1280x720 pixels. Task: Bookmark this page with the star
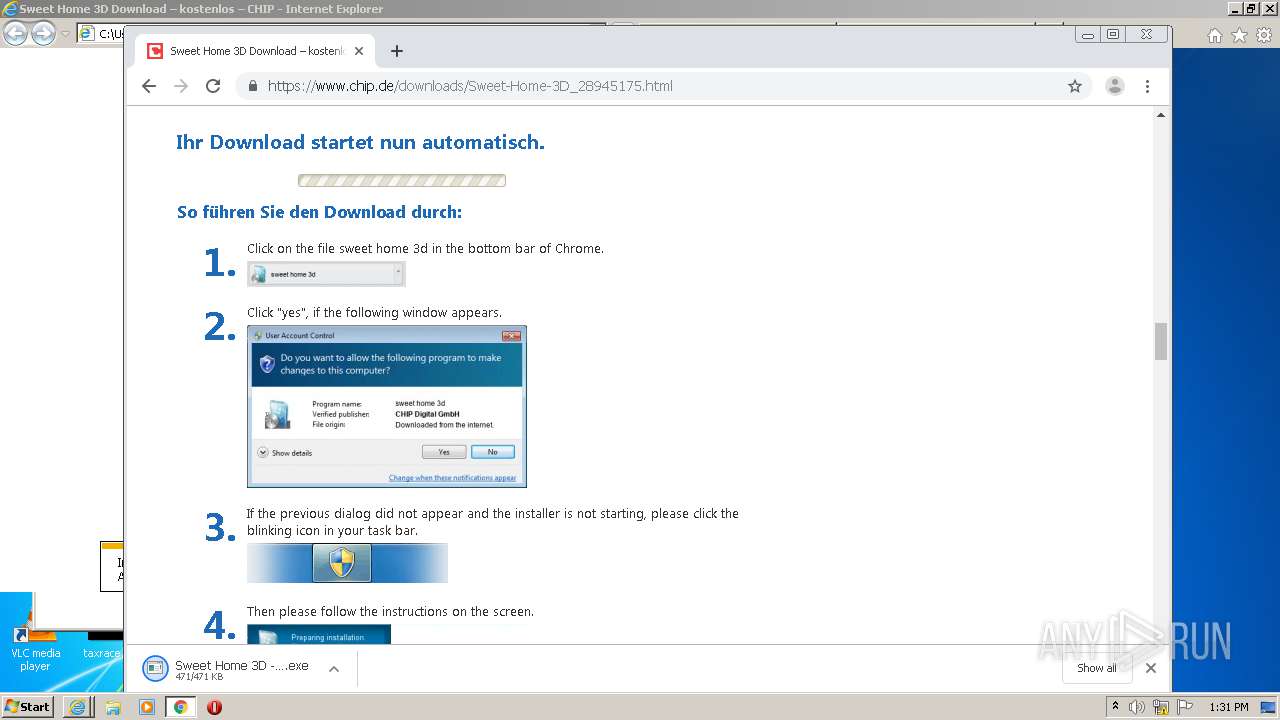click(x=1075, y=86)
